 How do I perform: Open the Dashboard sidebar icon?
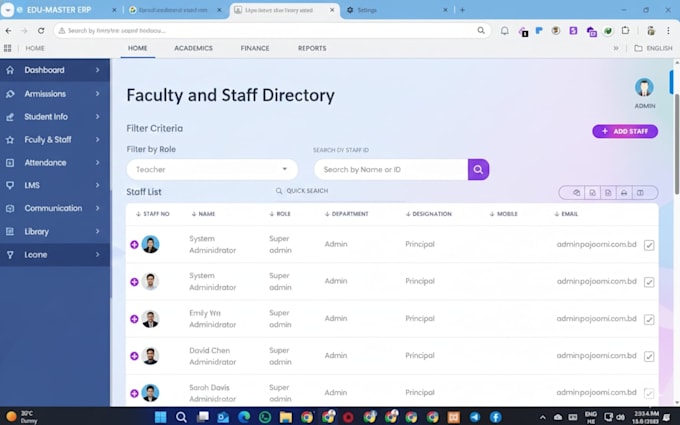click(x=10, y=70)
